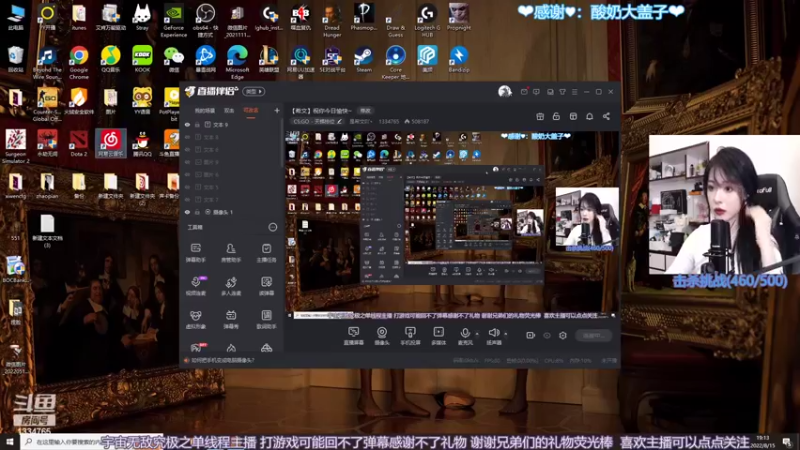
Task: Select the 摄像头 1 layer row
Action: point(231,212)
